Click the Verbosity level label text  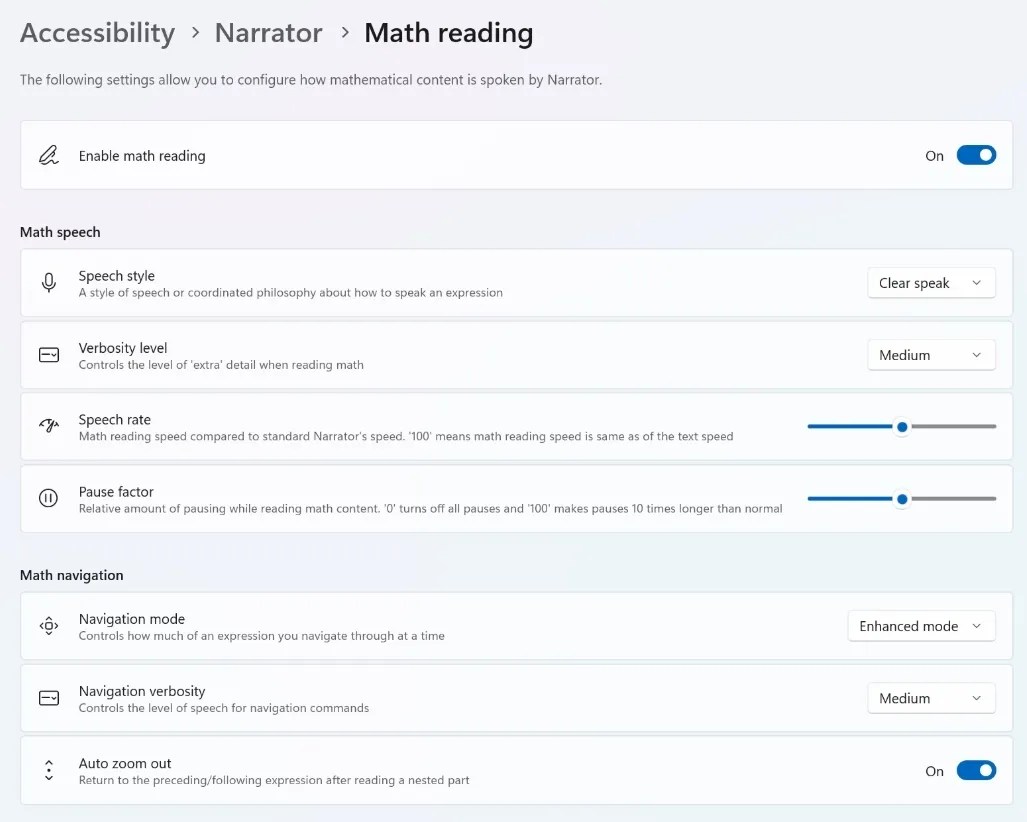click(122, 348)
